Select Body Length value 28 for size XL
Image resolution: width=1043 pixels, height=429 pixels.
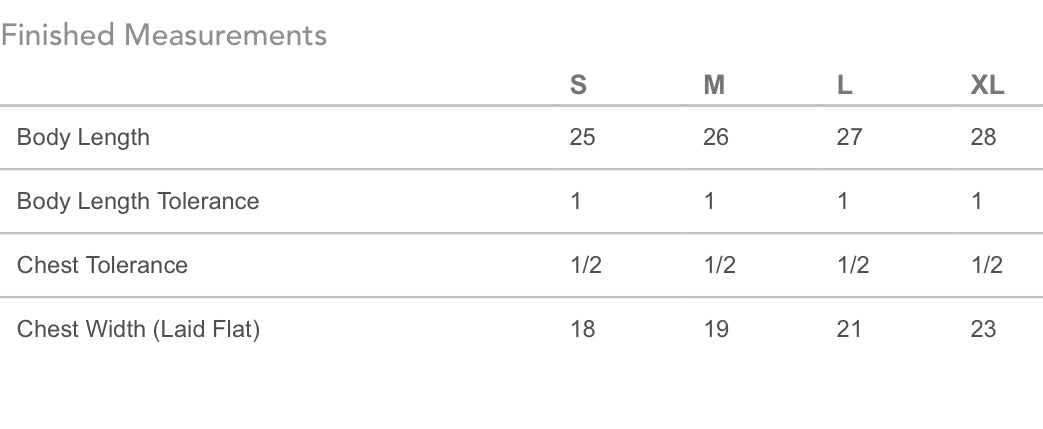point(984,137)
